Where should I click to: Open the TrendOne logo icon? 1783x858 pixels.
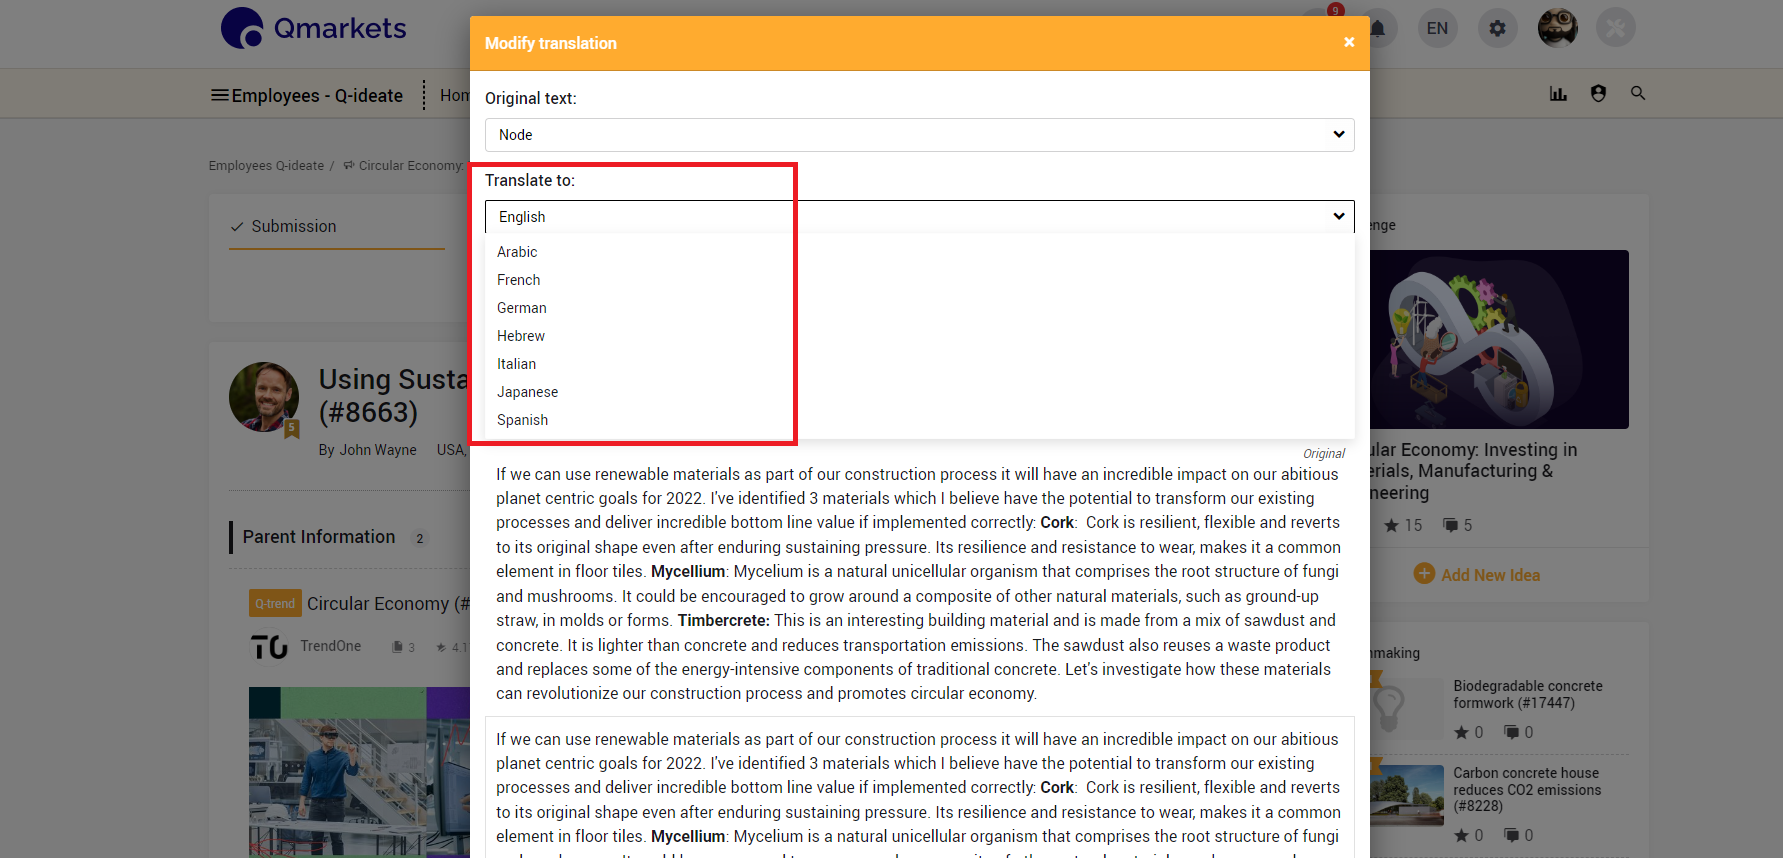(269, 647)
